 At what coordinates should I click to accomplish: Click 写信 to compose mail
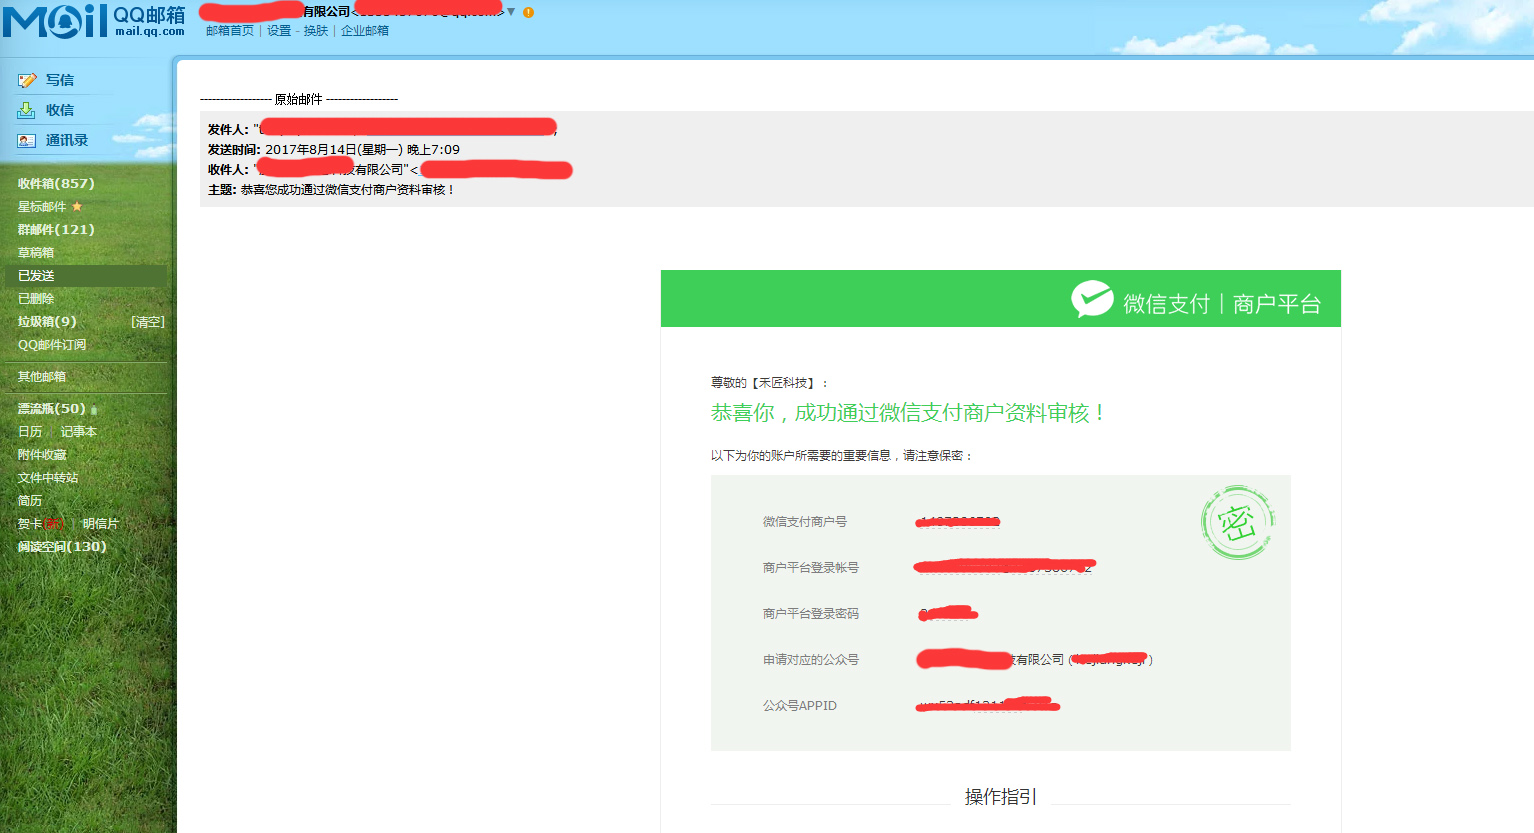click(x=60, y=80)
